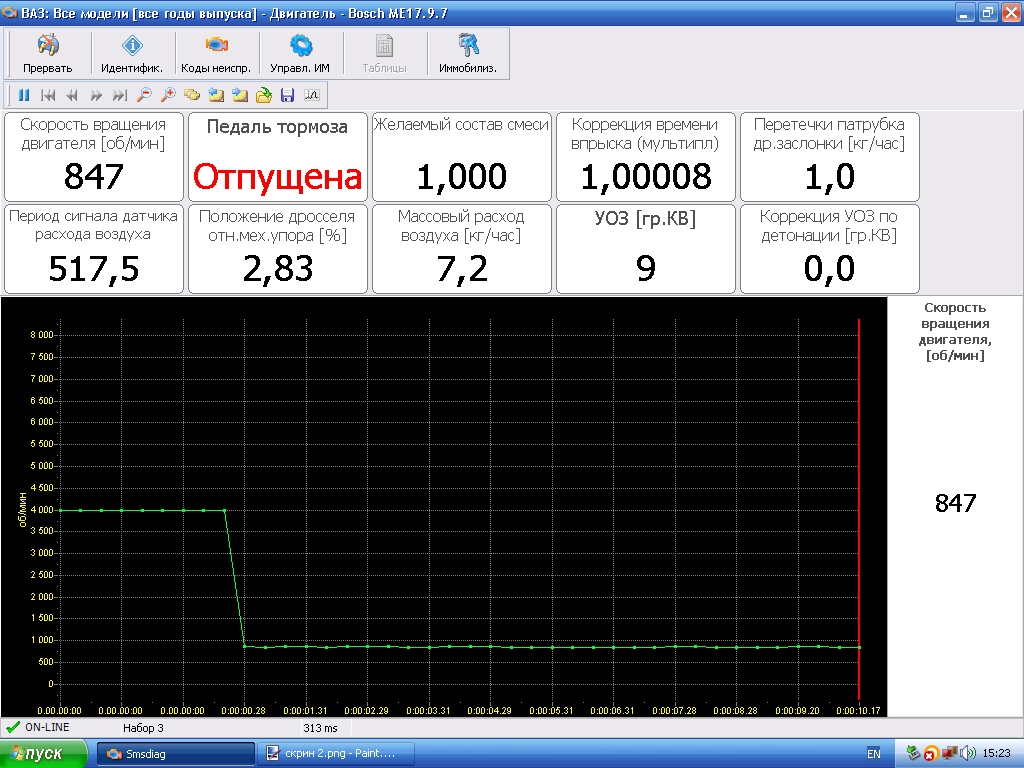Viewport: 1024px width, 768px height.
Task: Click the Прервать (Abort) toolbar button
Action: [48, 54]
